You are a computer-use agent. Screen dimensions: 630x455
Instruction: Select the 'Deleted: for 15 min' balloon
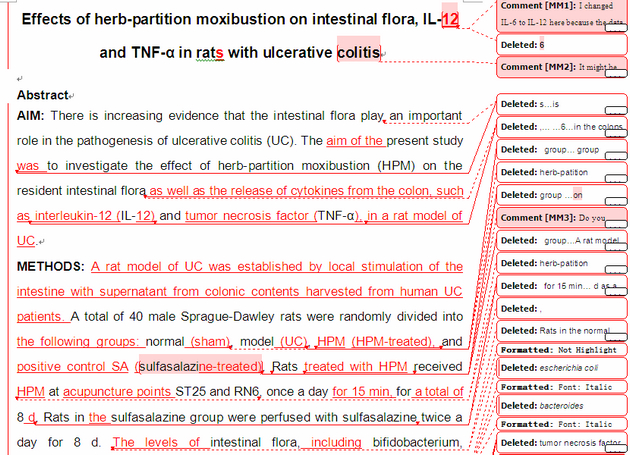pos(555,285)
